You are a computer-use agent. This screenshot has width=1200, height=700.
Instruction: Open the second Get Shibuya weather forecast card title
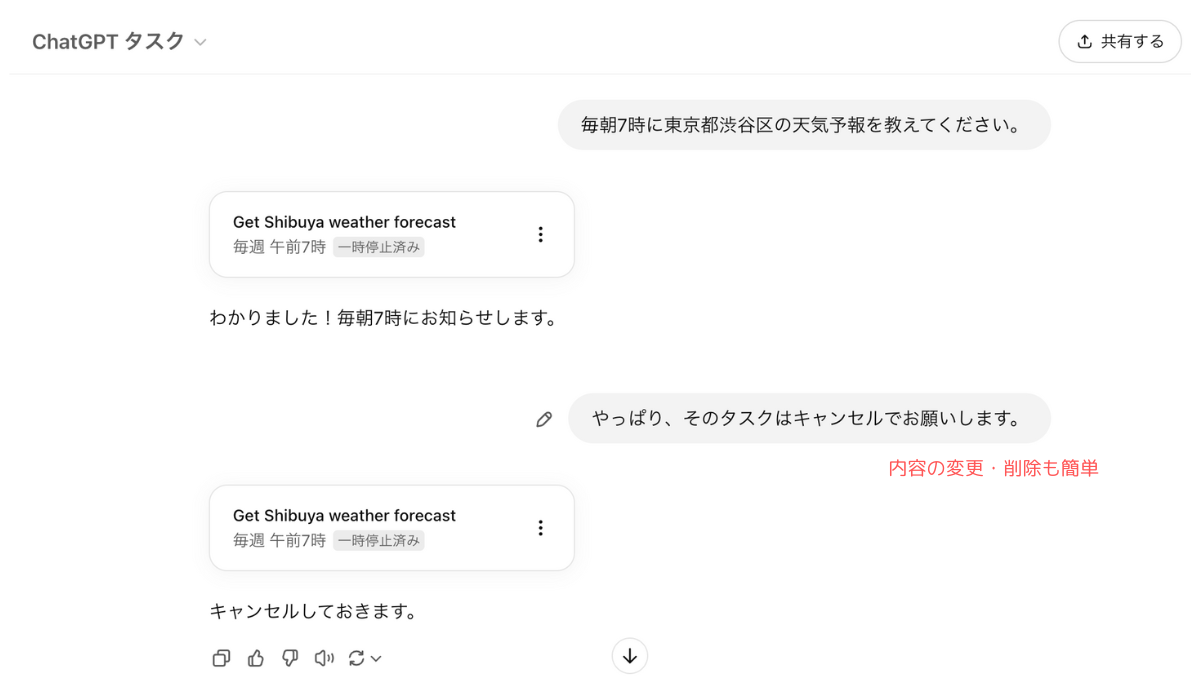coord(344,516)
